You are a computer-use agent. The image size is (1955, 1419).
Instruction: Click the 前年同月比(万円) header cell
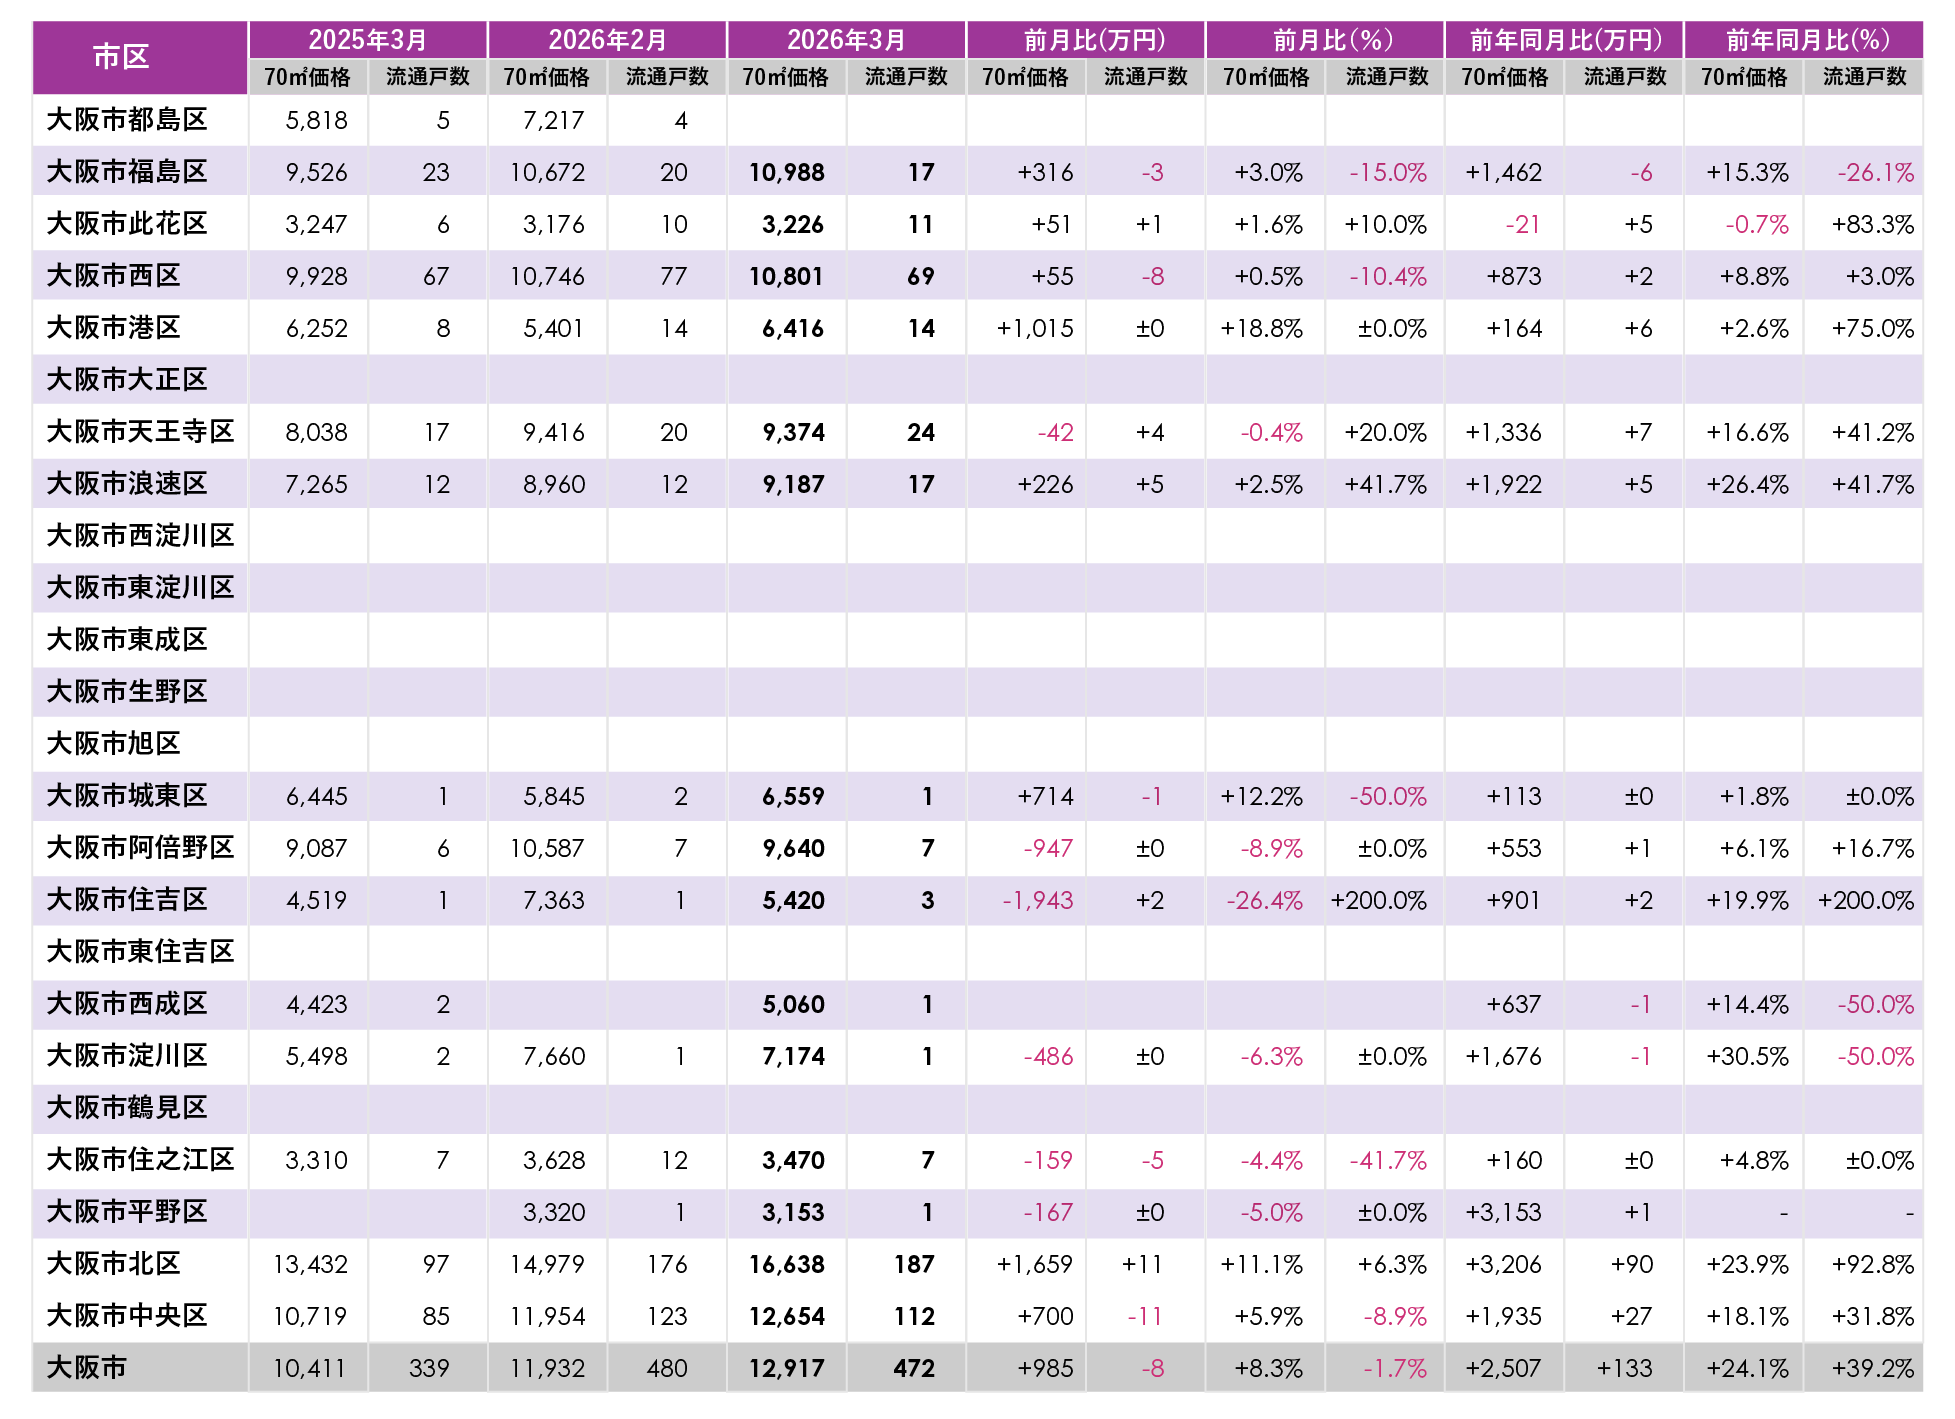1564,39
